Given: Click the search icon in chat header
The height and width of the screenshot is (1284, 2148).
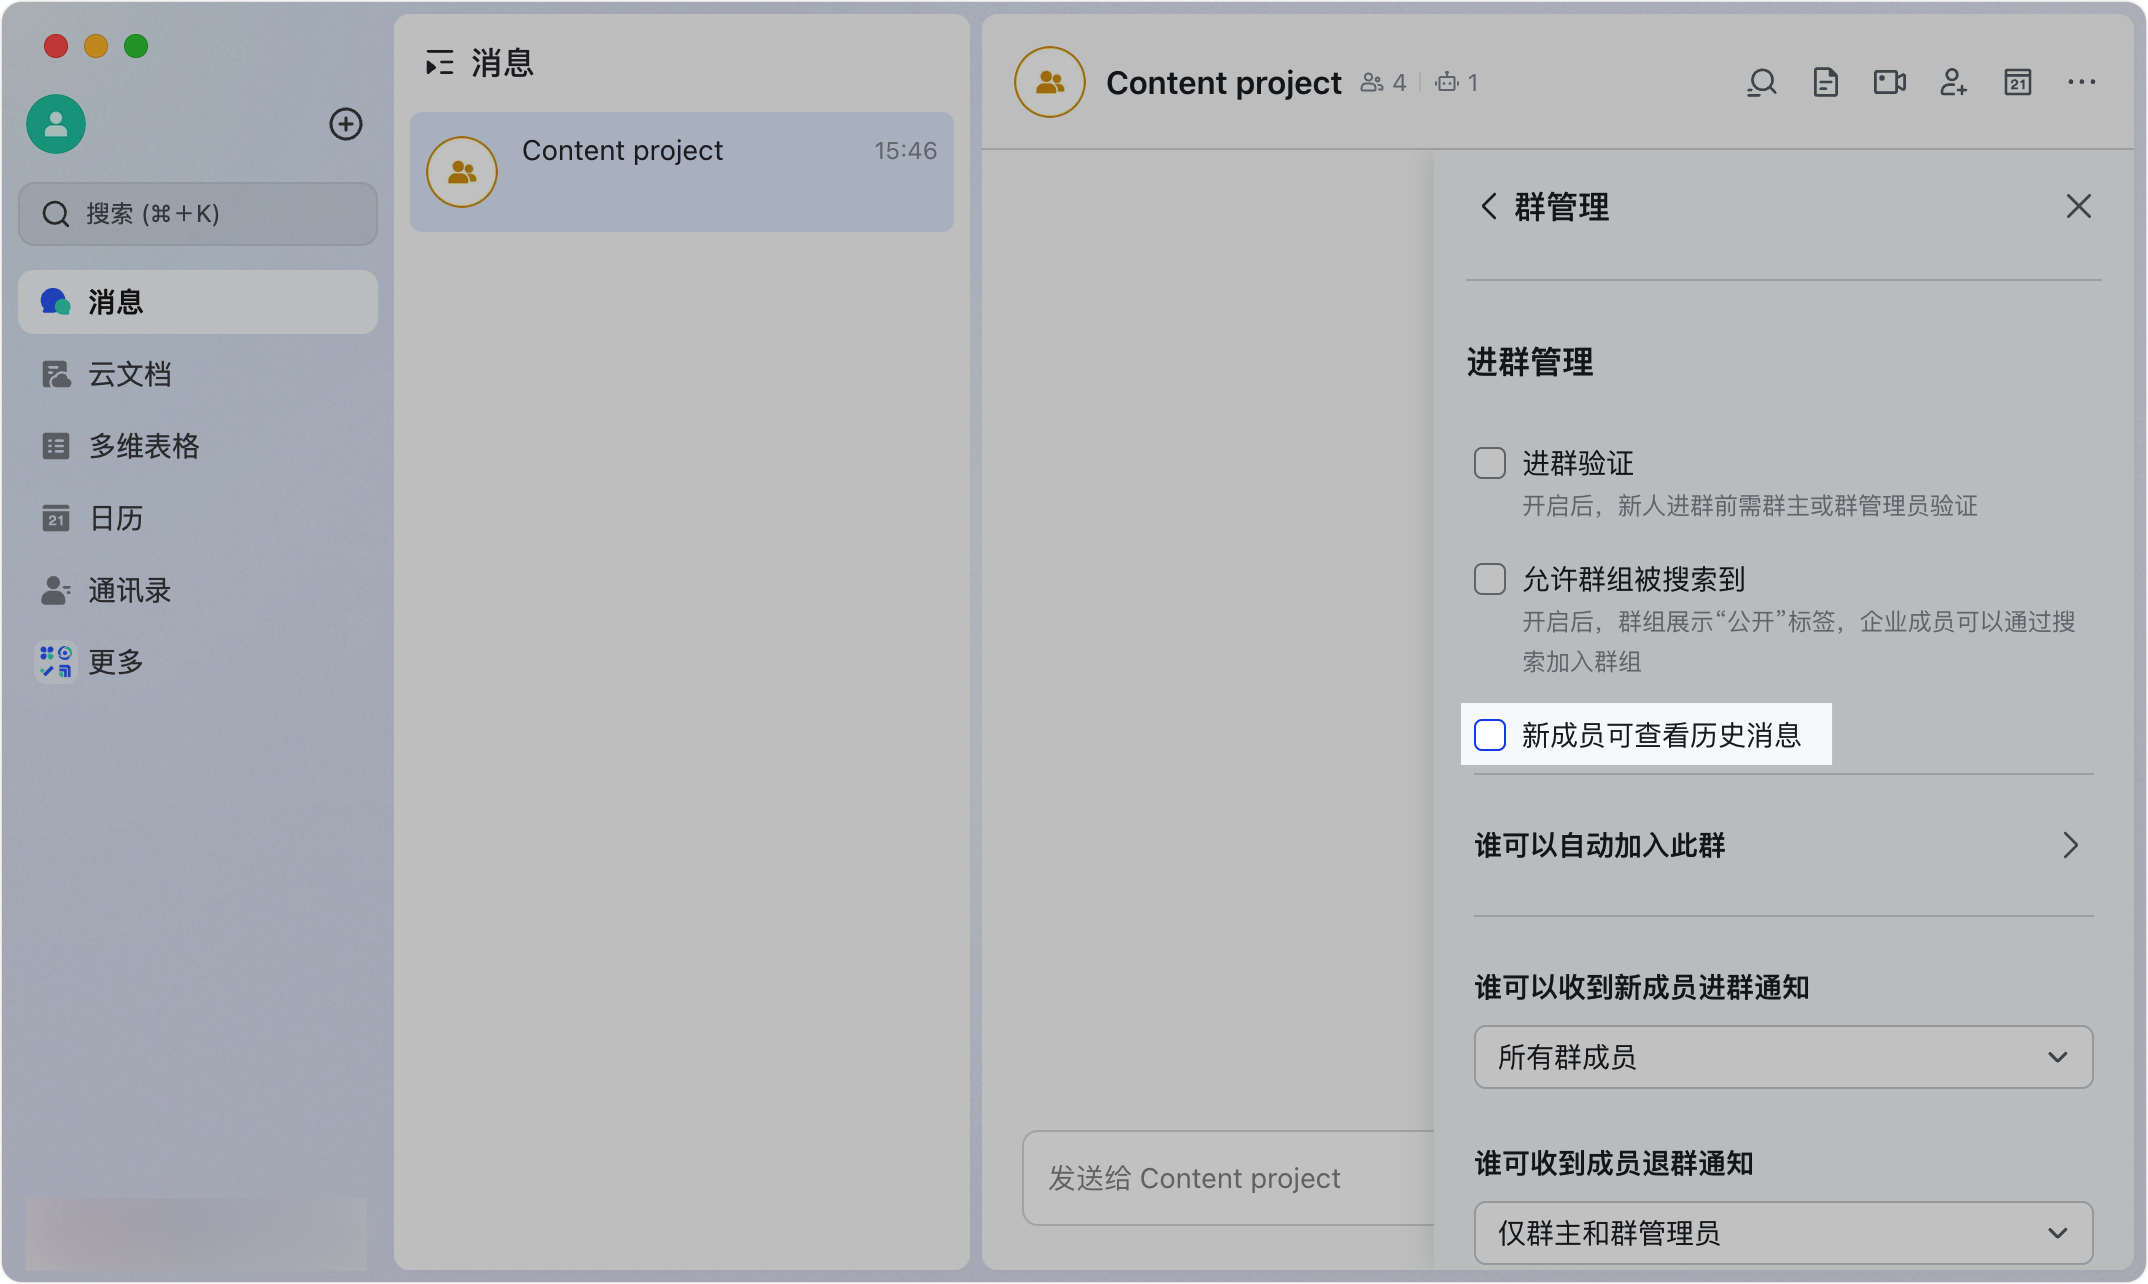Looking at the screenshot, I should pyautogui.click(x=1762, y=83).
